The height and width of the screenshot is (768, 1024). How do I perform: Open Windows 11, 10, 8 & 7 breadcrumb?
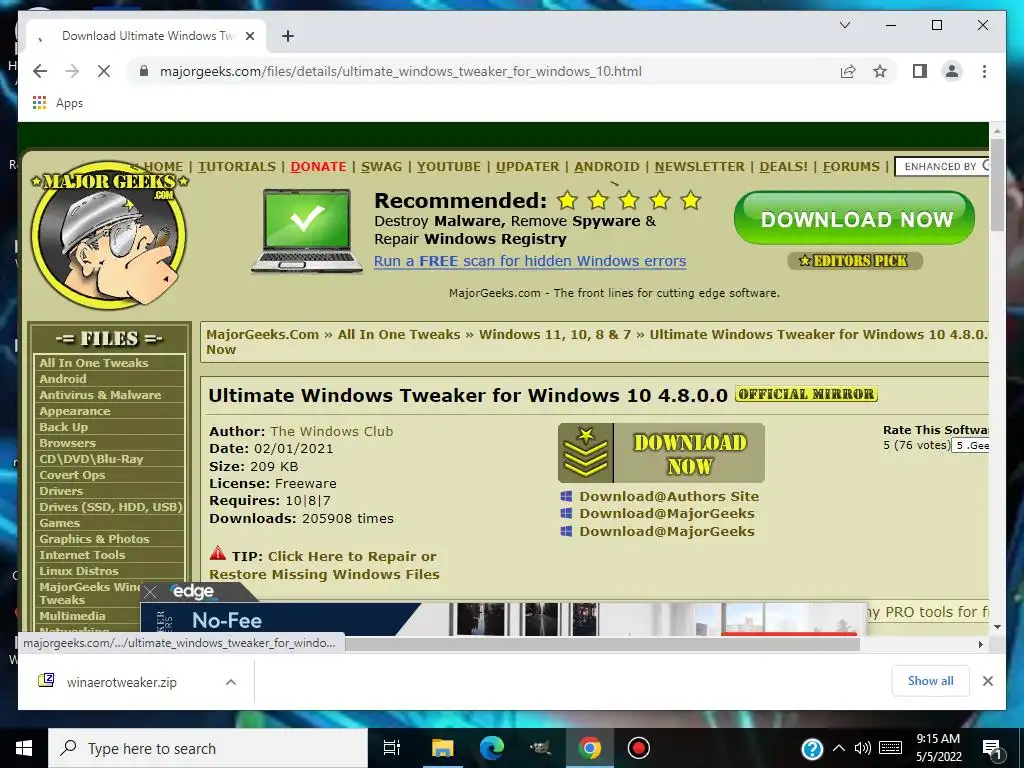[554, 334]
